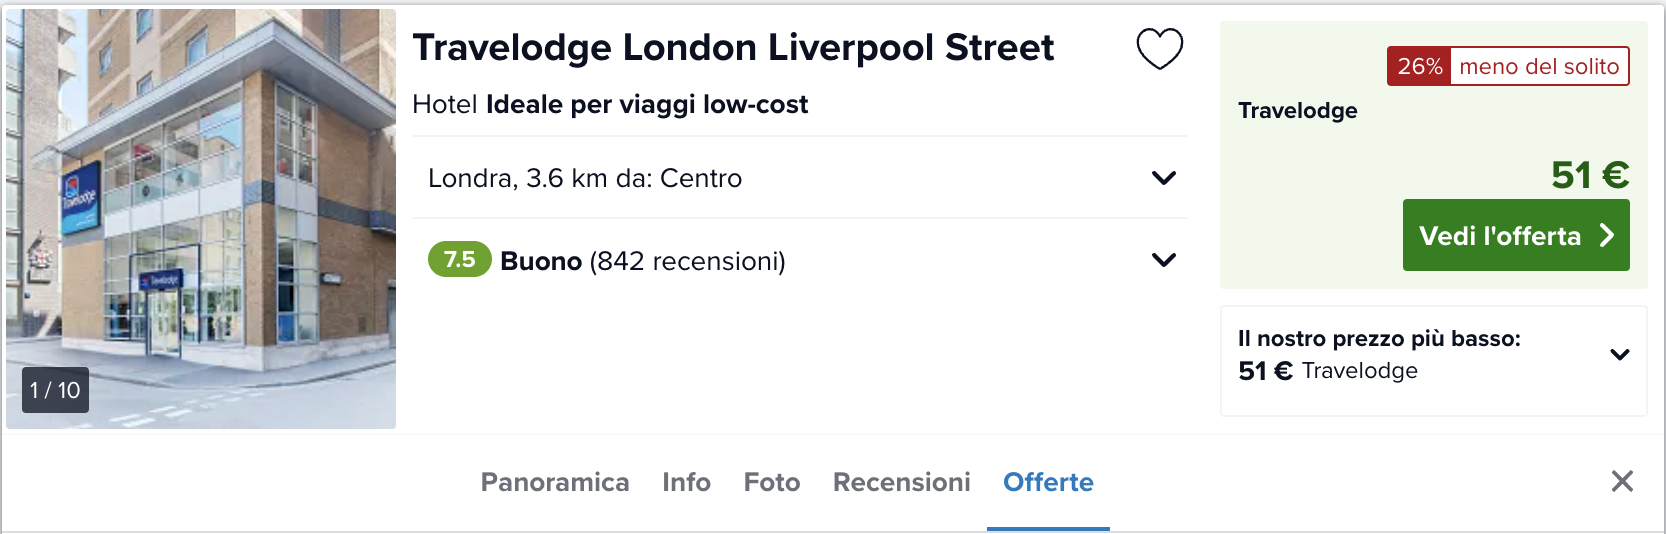Open the hotel photo thumbnail
The height and width of the screenshot is (534, 1666).
pyautogui.click(x=201, y=219)
